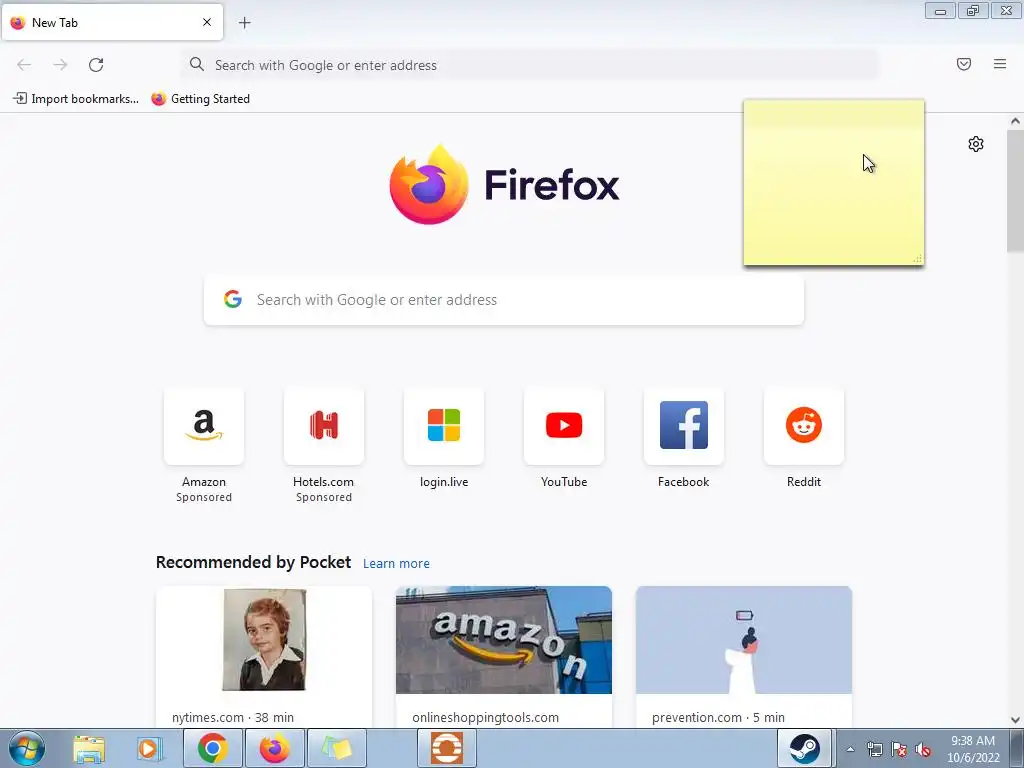1024x768 pixels.
Task: Click the Recommended by Pocket heading
Action: pyautogui.click(x=253, y=562)
